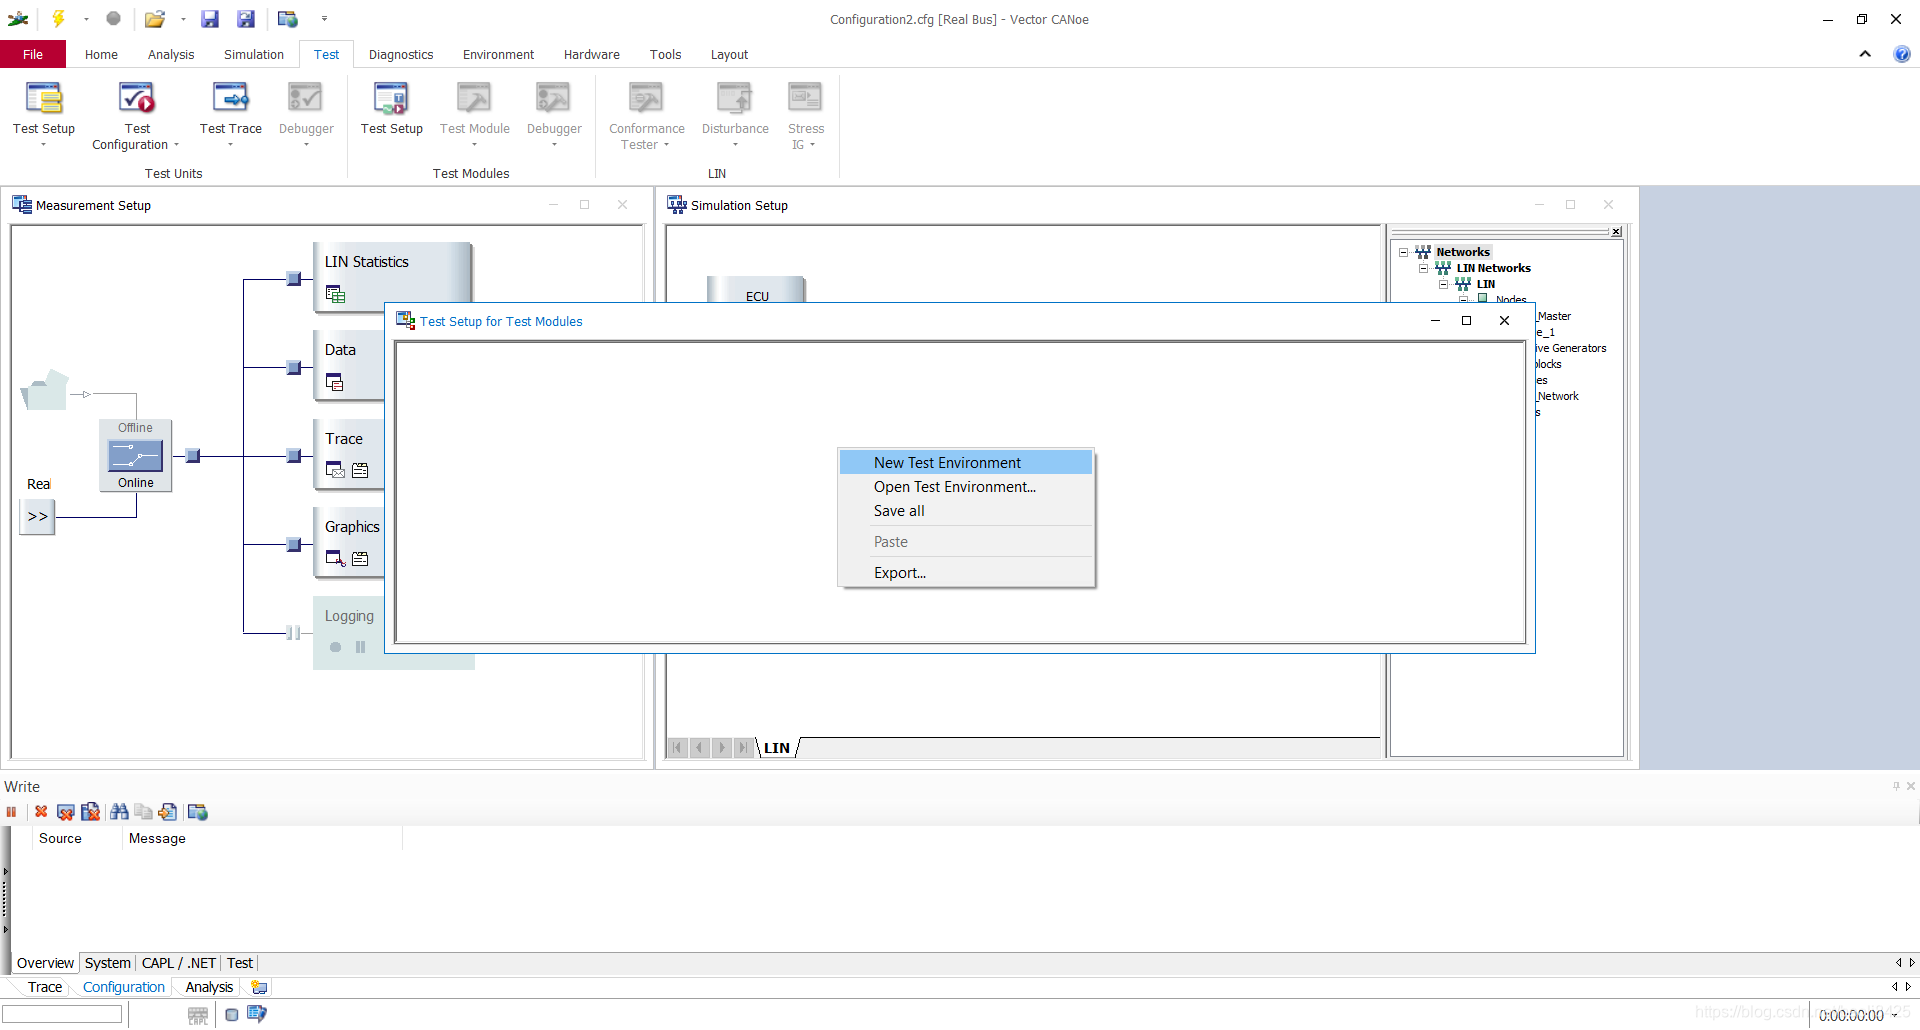Choose Open Test Environment… in context menu
The width and height of the screenshot is (1920, 1030).
[966, 487]
